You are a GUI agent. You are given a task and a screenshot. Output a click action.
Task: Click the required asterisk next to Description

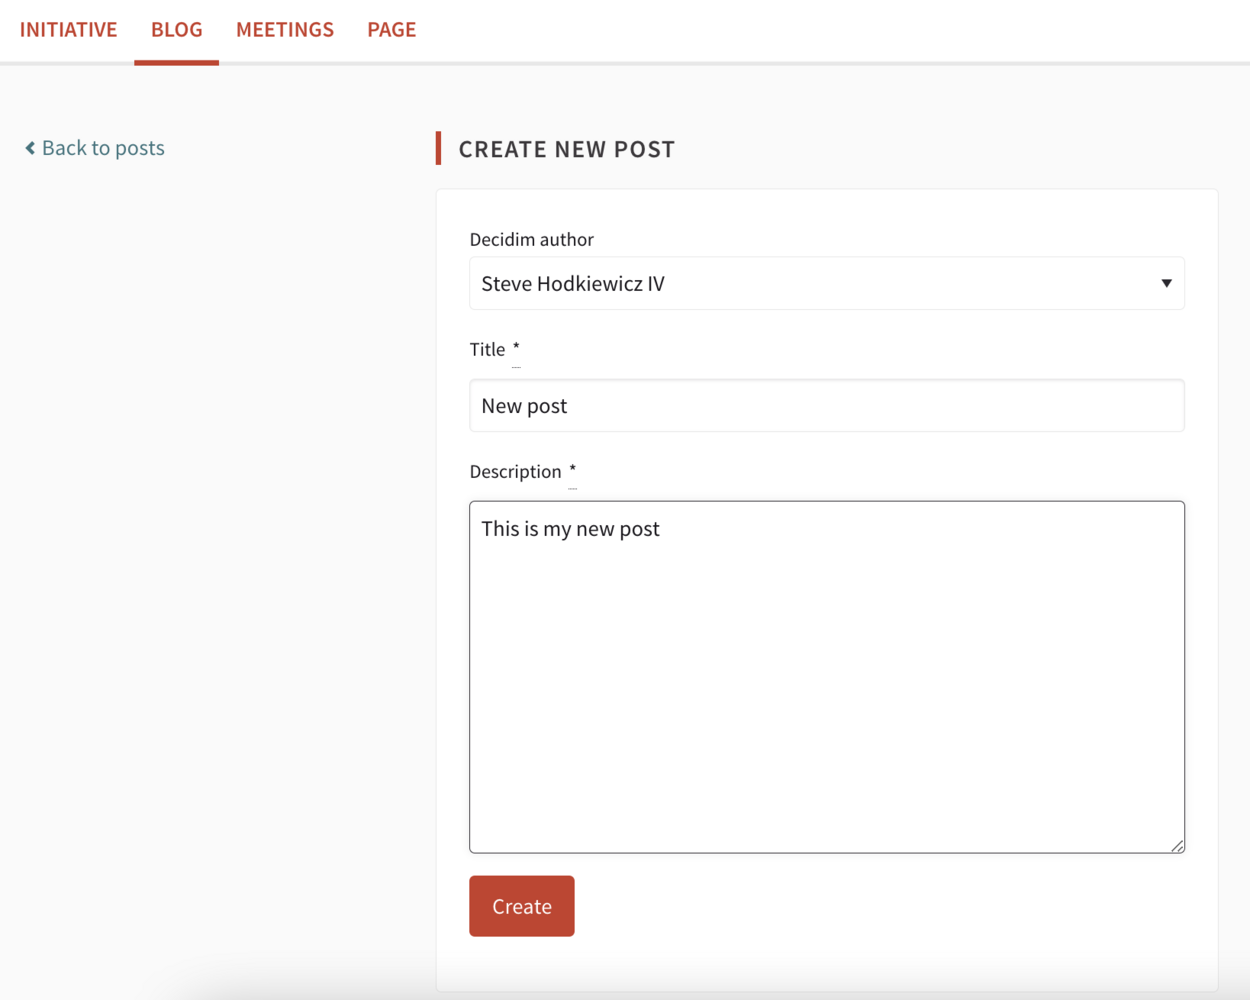572,471
